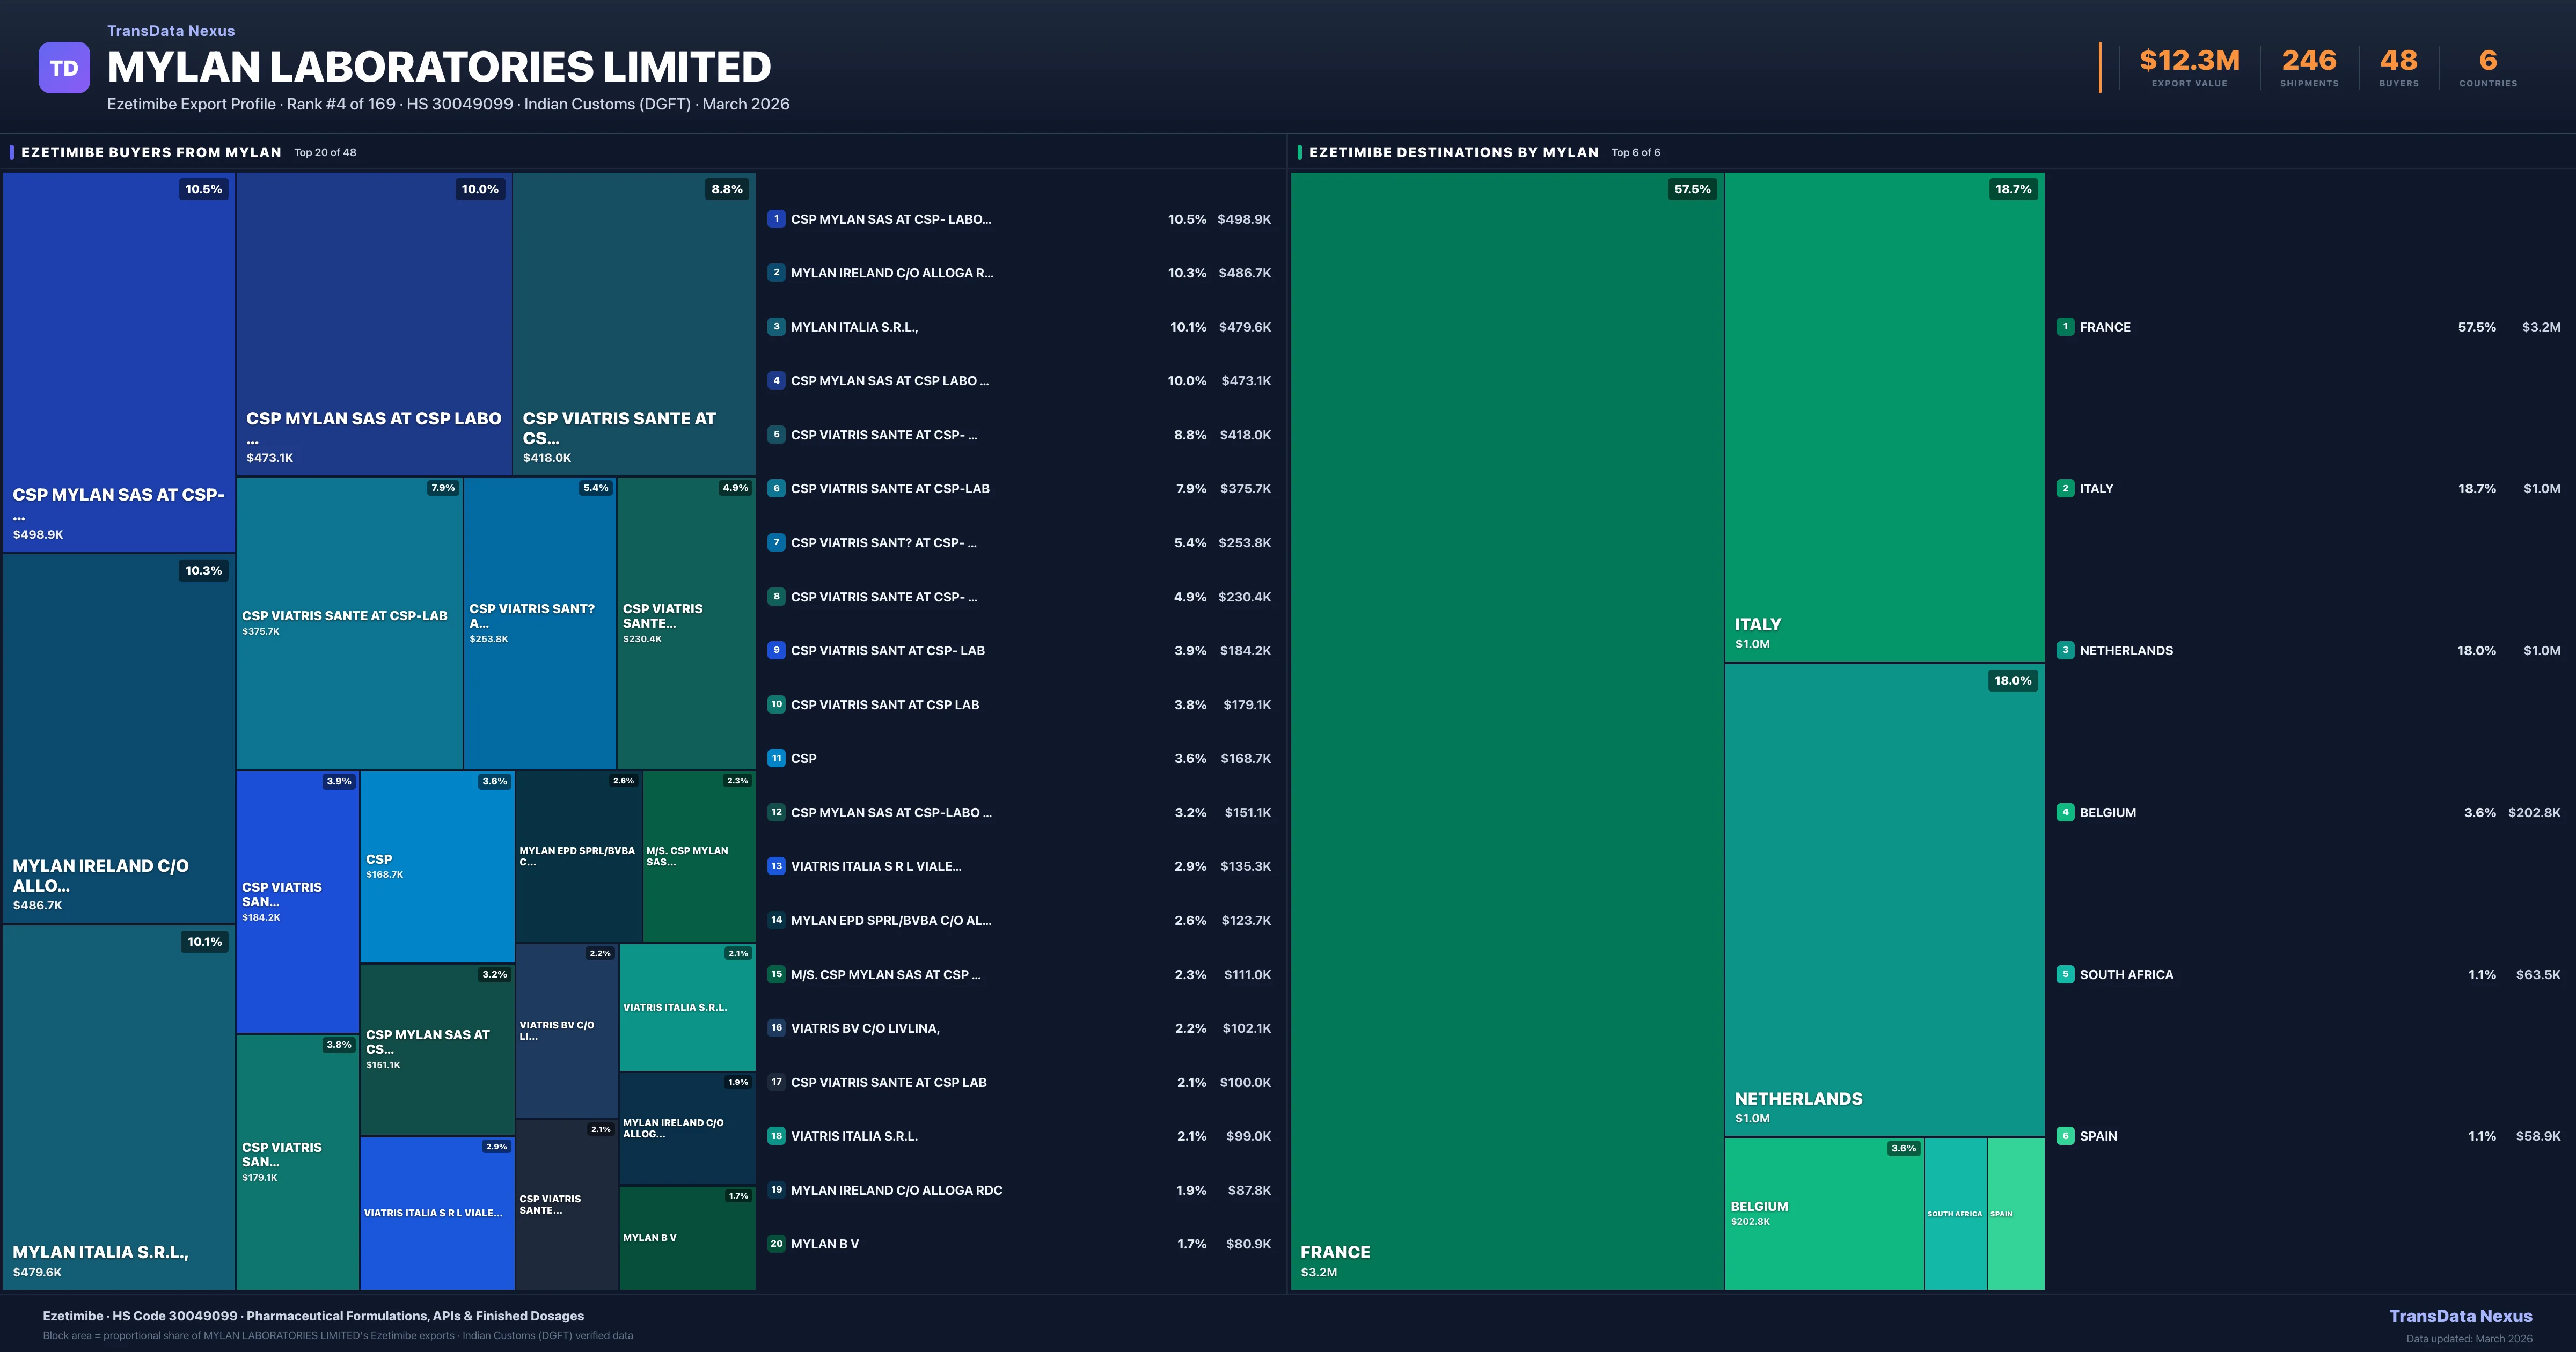Click rank badge 11 next to CSP
Image resolution: width=2576 pixels, height=1352 pixels.
click(776, 758)
